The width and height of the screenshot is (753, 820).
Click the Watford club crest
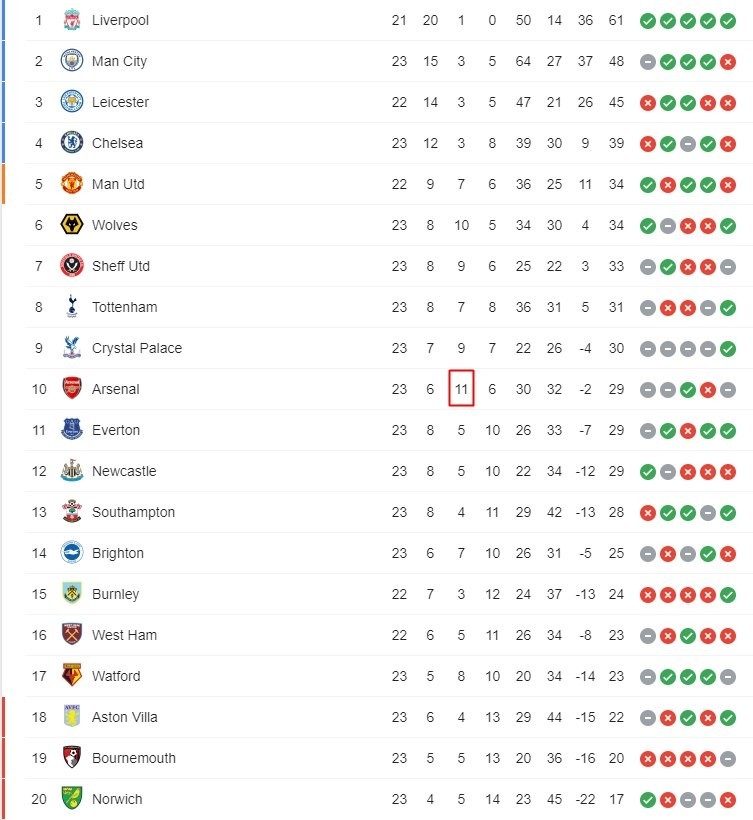(71, 676)
